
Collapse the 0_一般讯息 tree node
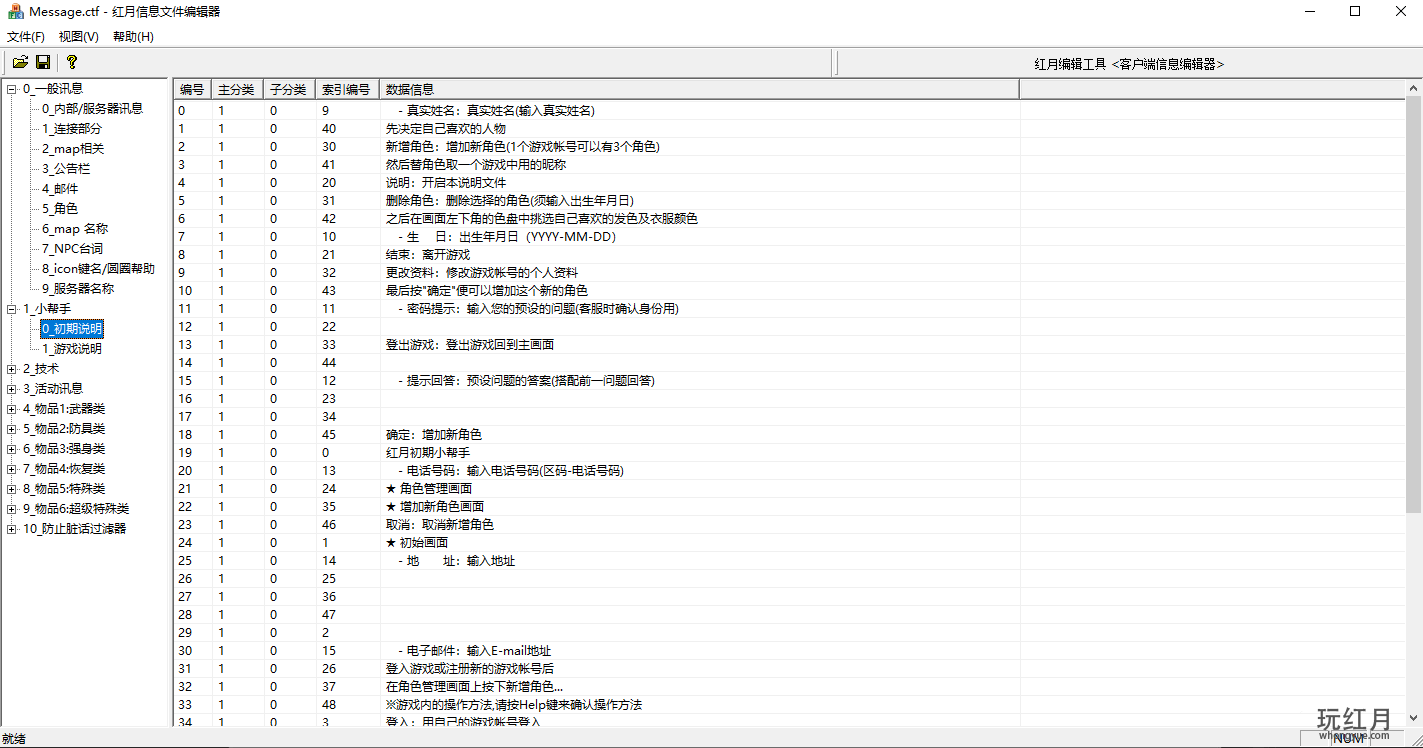[x=11, y=89]
